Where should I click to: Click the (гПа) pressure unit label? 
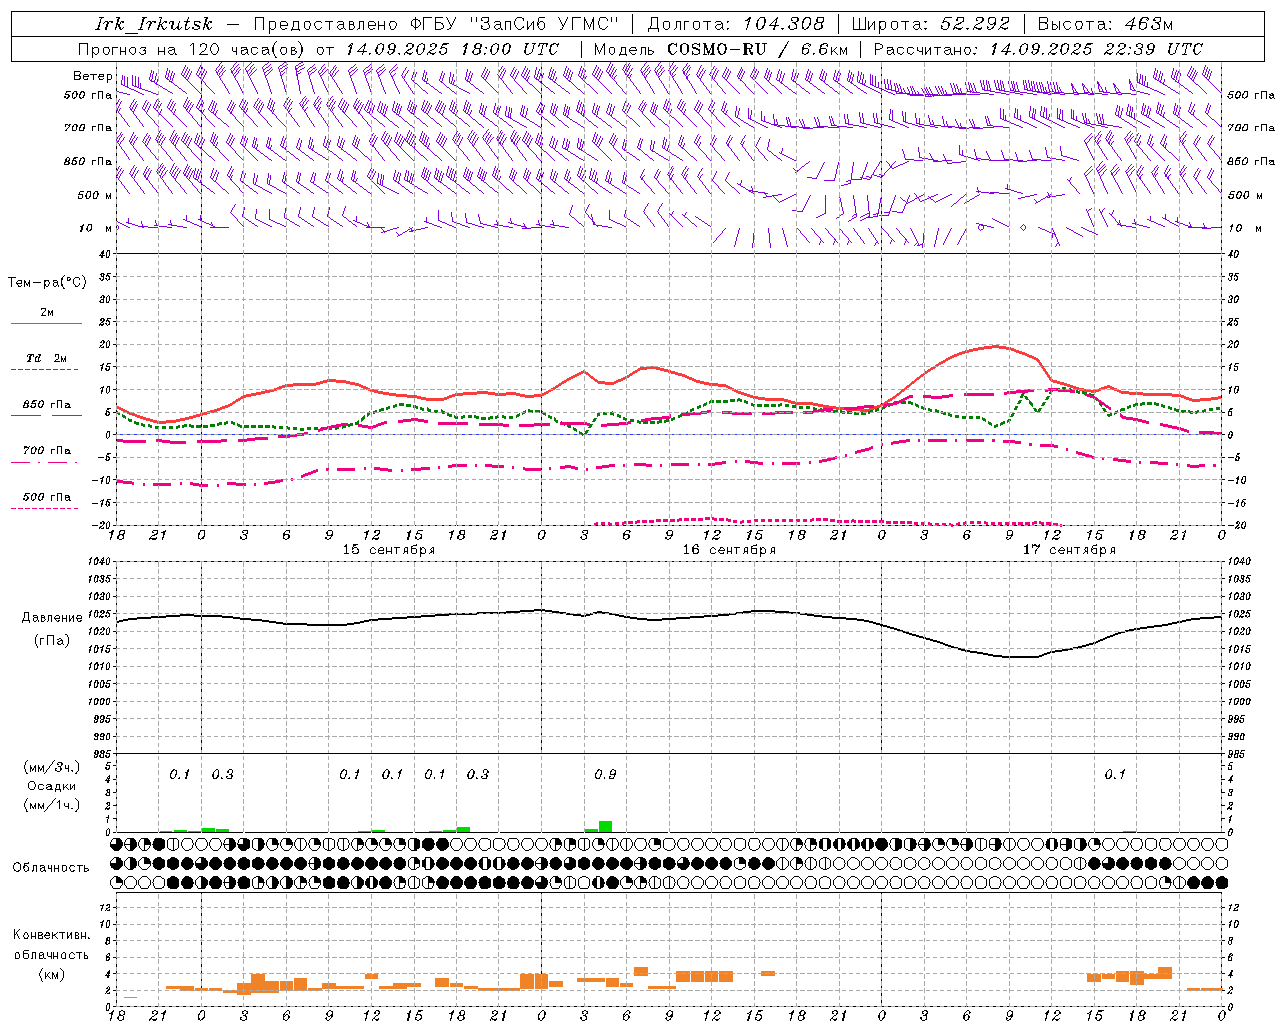[52, 641]
